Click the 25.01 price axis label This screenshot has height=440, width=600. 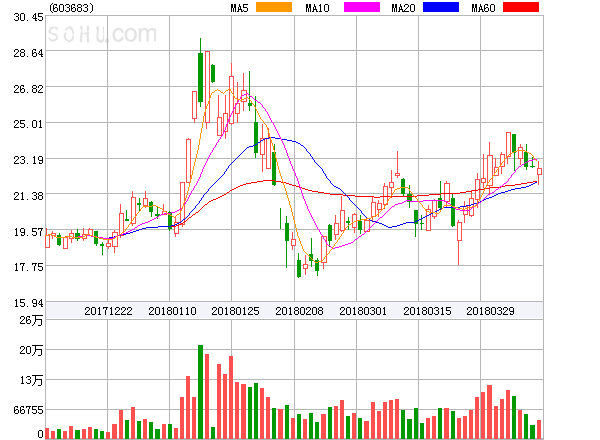28,124
